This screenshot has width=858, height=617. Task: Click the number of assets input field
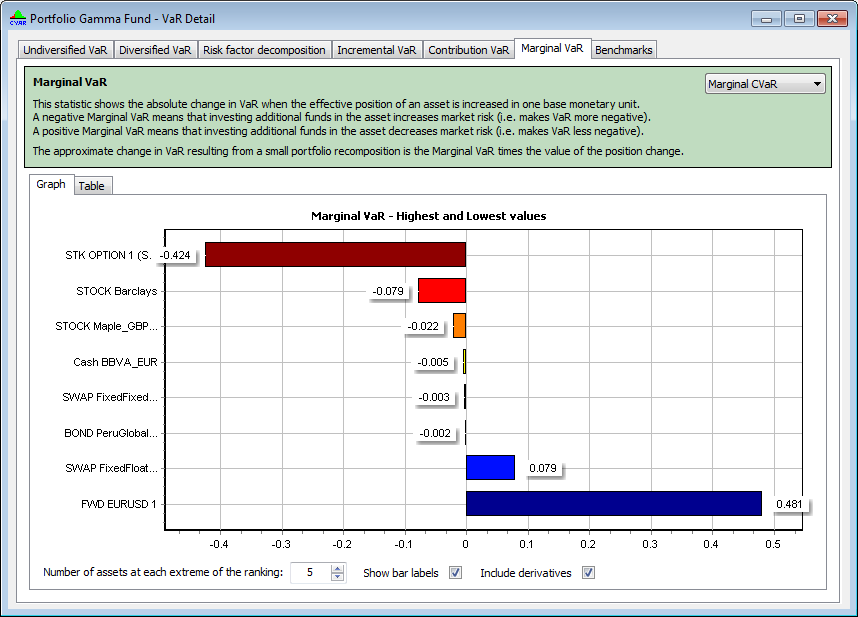310,573
